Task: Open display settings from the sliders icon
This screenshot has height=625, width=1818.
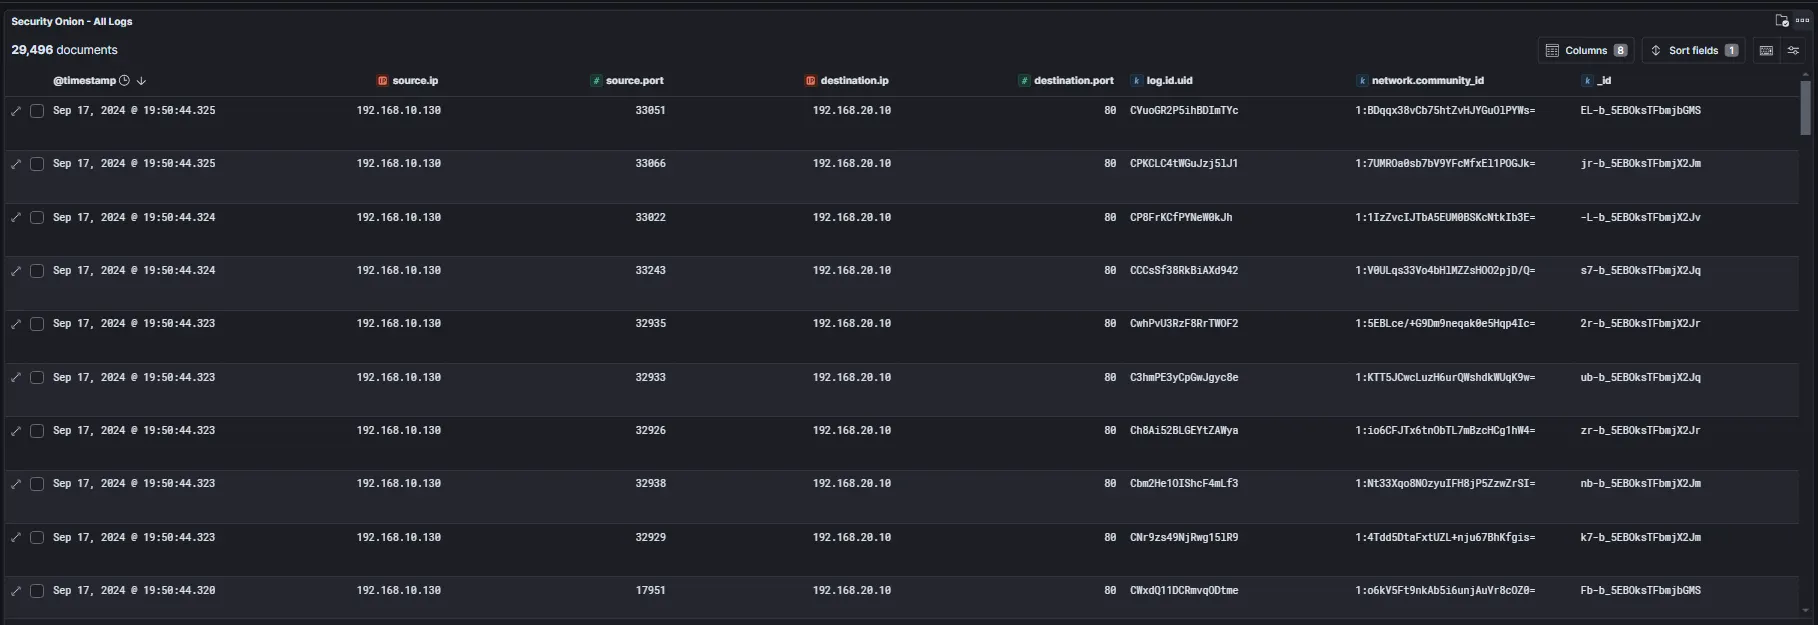Action: point(1793,51)
